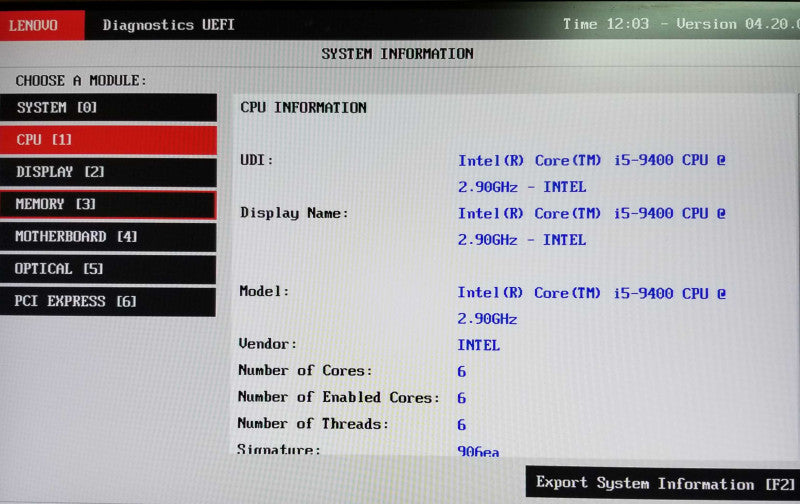Click the Vendor label
Viewport: 800px width, 504px height.
[267, 344]
